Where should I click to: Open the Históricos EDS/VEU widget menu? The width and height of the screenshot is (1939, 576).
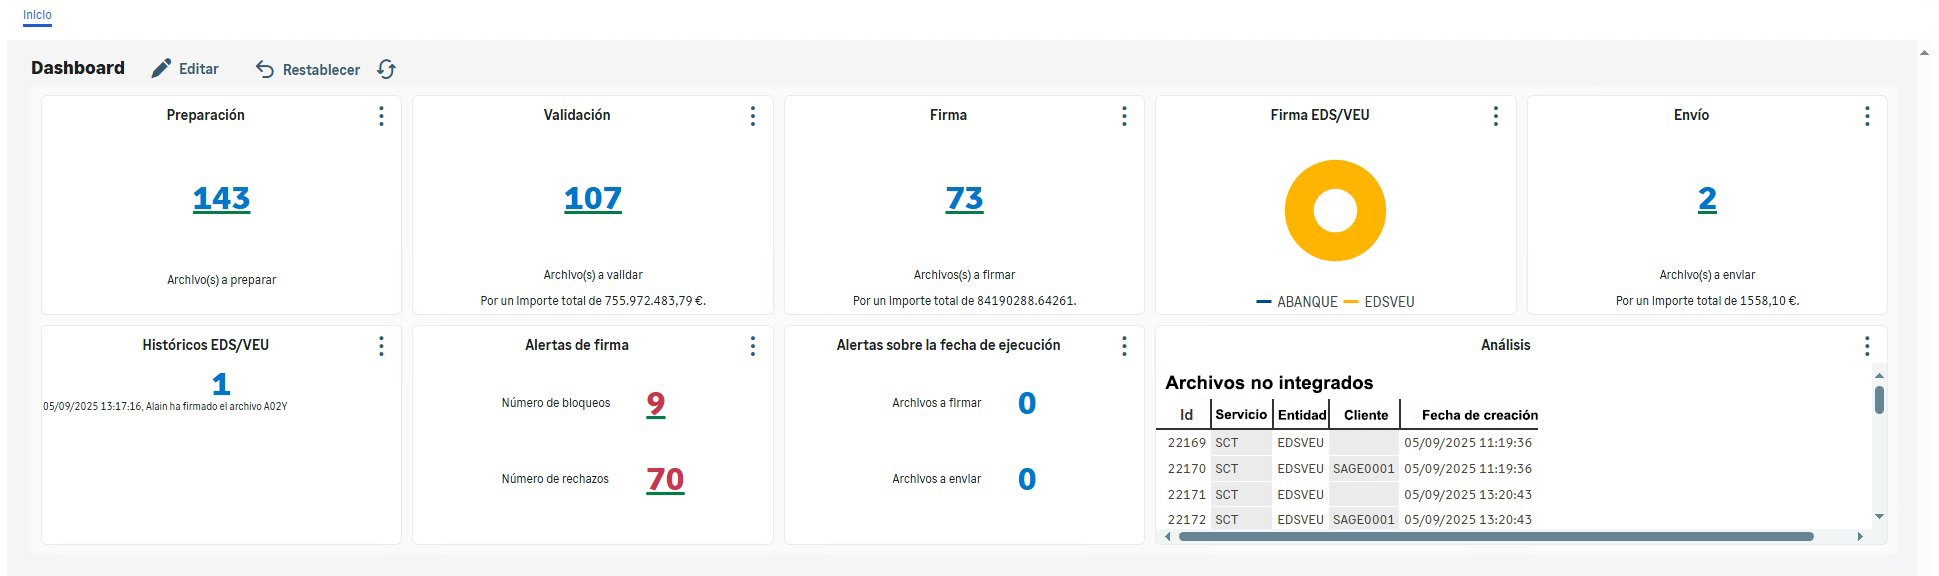pyautogui.click(x=381, y=346)
